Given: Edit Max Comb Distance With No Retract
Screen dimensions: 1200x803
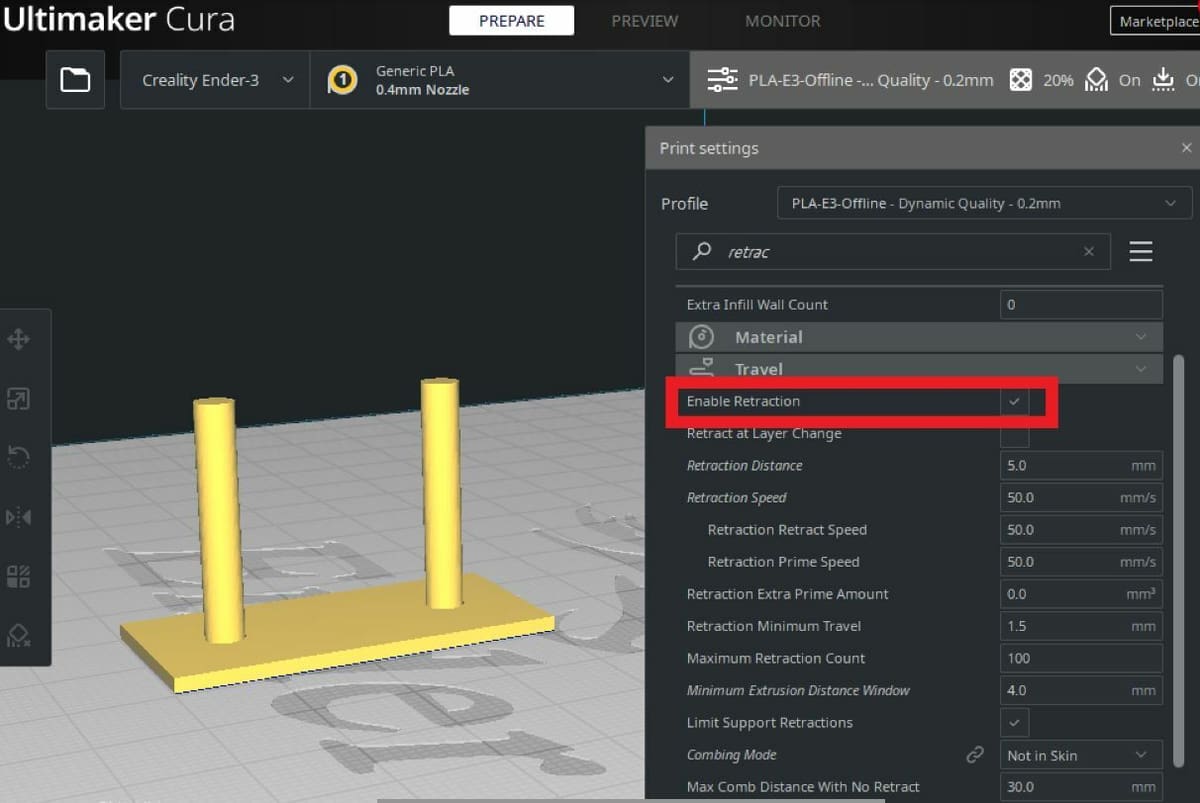Looking at the screenshot, I should click(1081, 786).
